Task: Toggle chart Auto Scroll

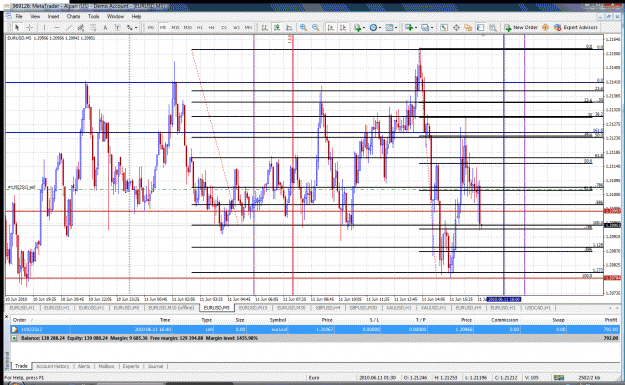Action: coord(330,28)
